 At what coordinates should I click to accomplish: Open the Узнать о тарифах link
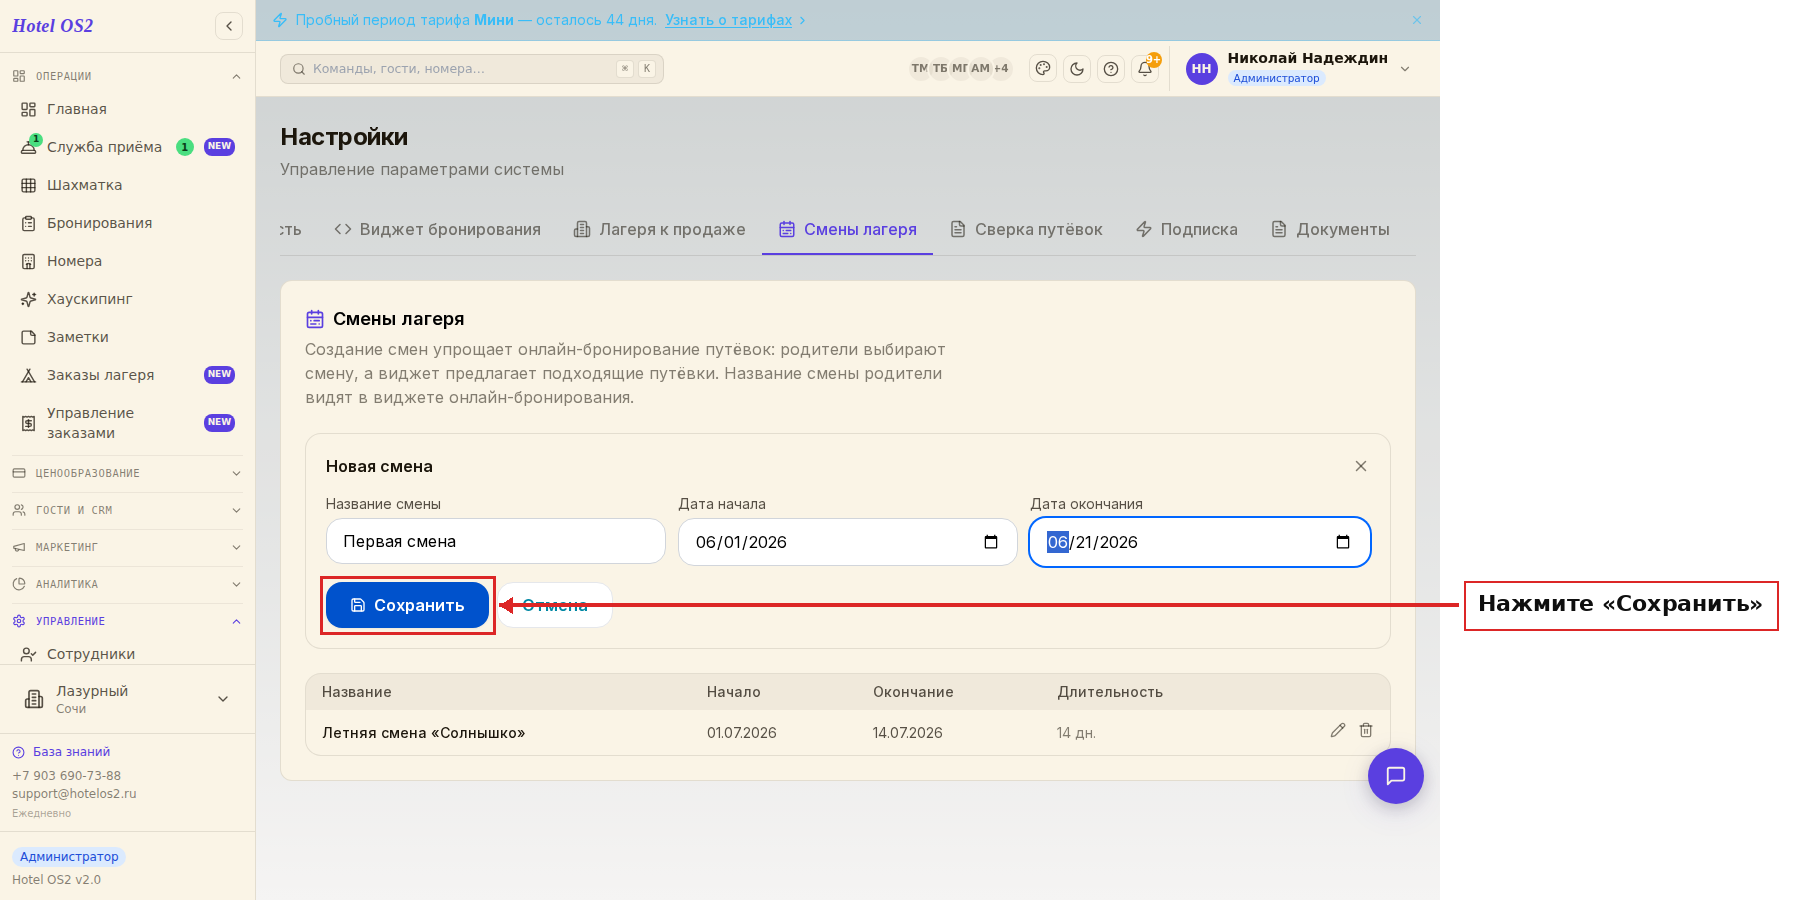(728, 20)
